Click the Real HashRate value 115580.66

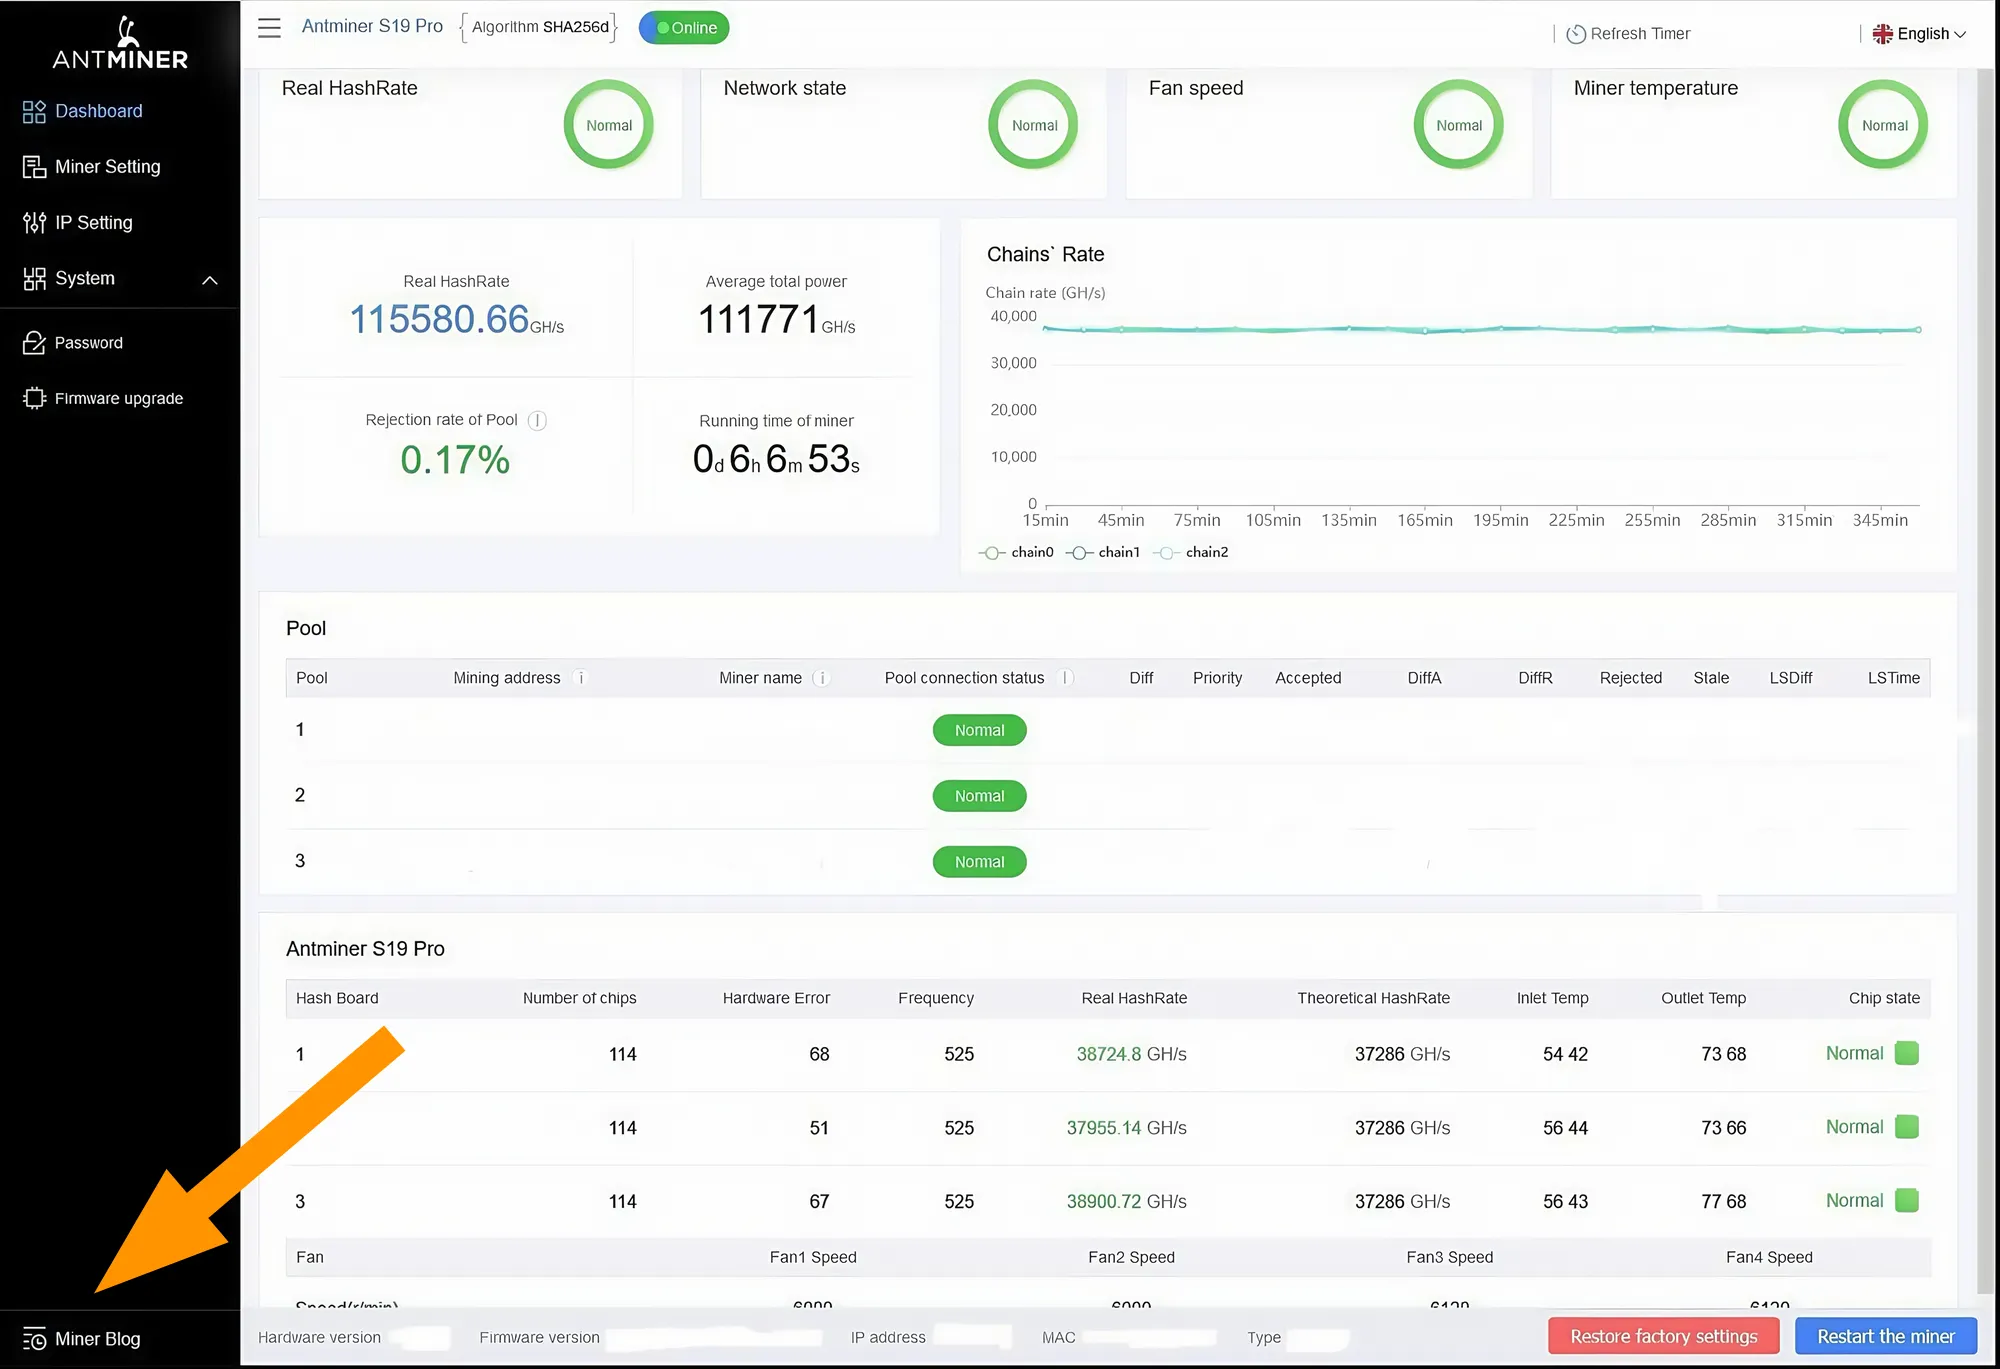click(x=439, y=320)
